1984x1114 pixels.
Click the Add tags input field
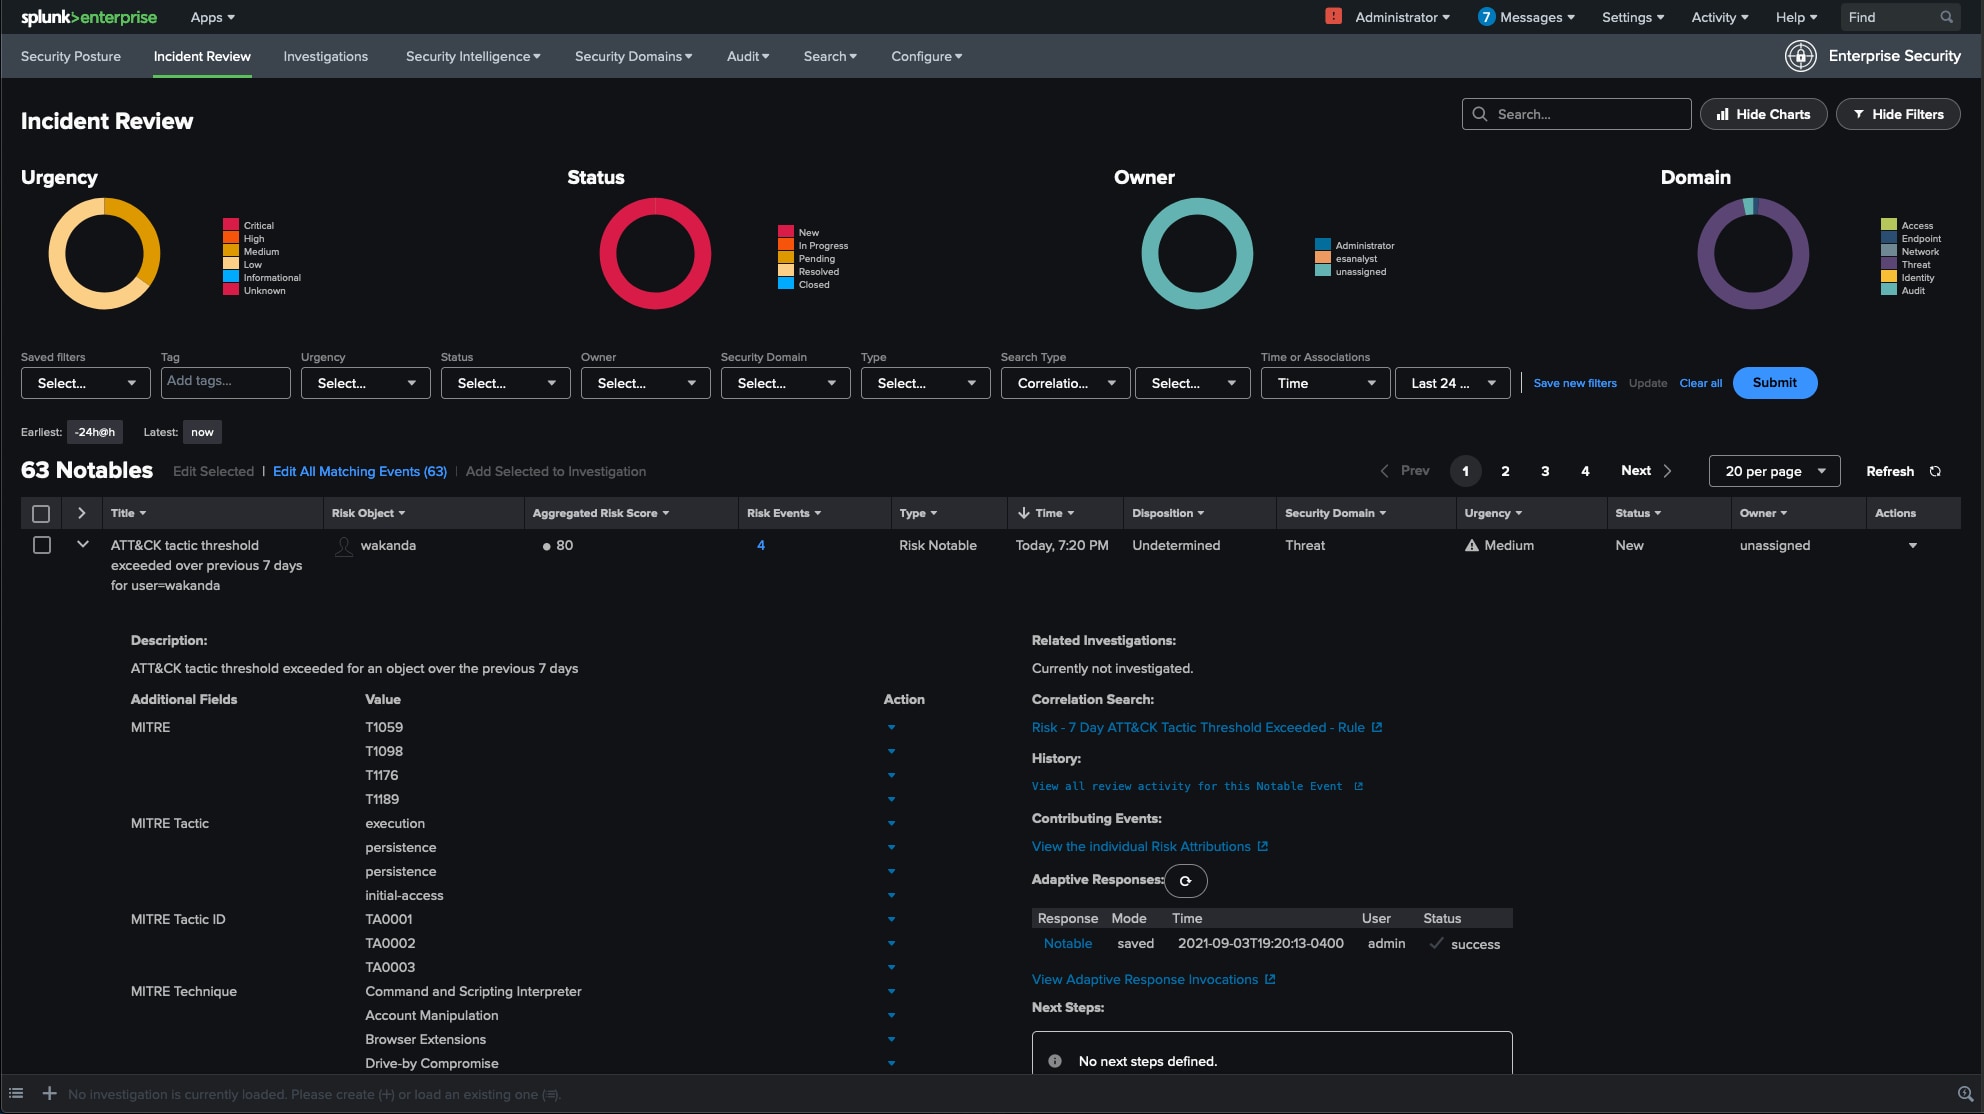[226, 383]
